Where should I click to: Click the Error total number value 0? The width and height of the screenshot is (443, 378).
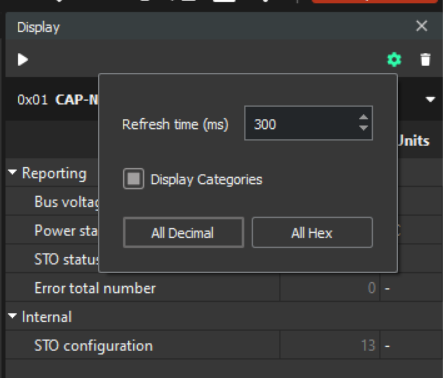pos(372,288)
